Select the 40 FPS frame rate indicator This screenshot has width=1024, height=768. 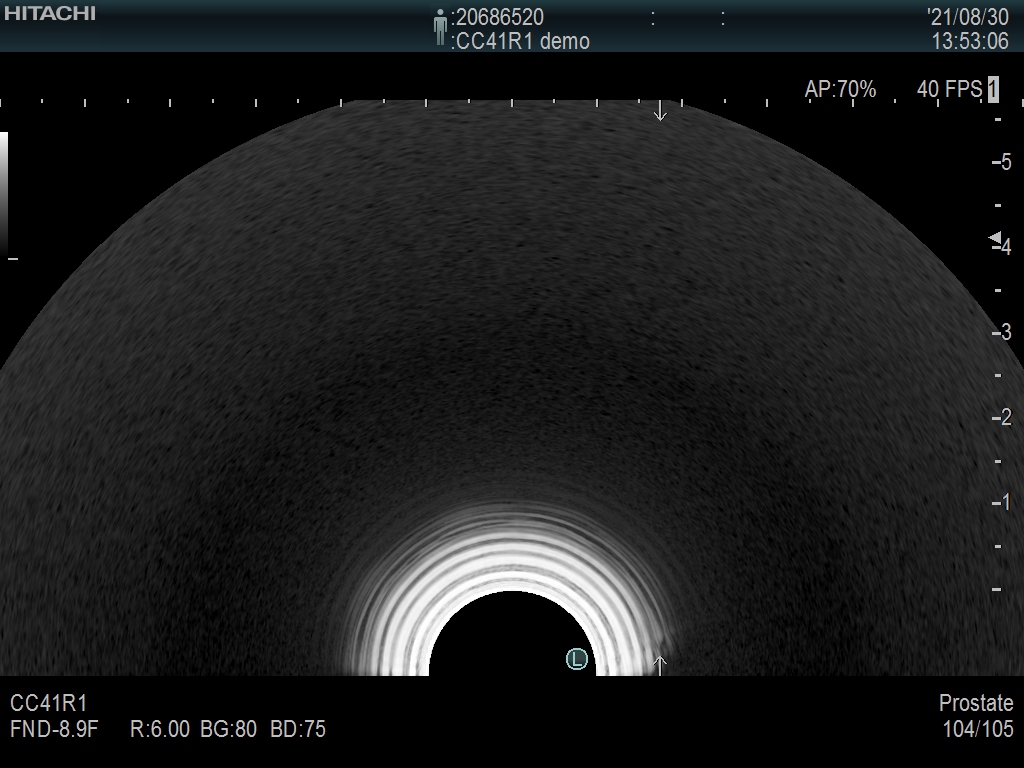(x=949, y=90)
